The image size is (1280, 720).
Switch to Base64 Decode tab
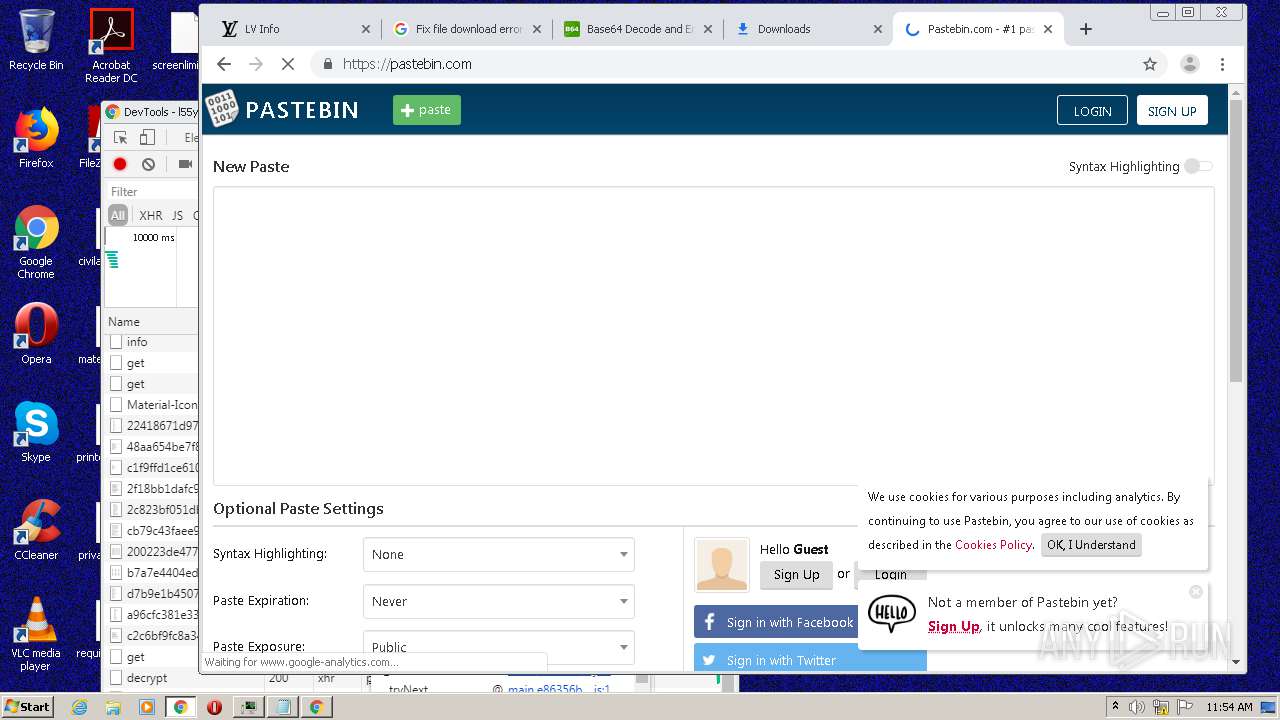tap(639, 29)
